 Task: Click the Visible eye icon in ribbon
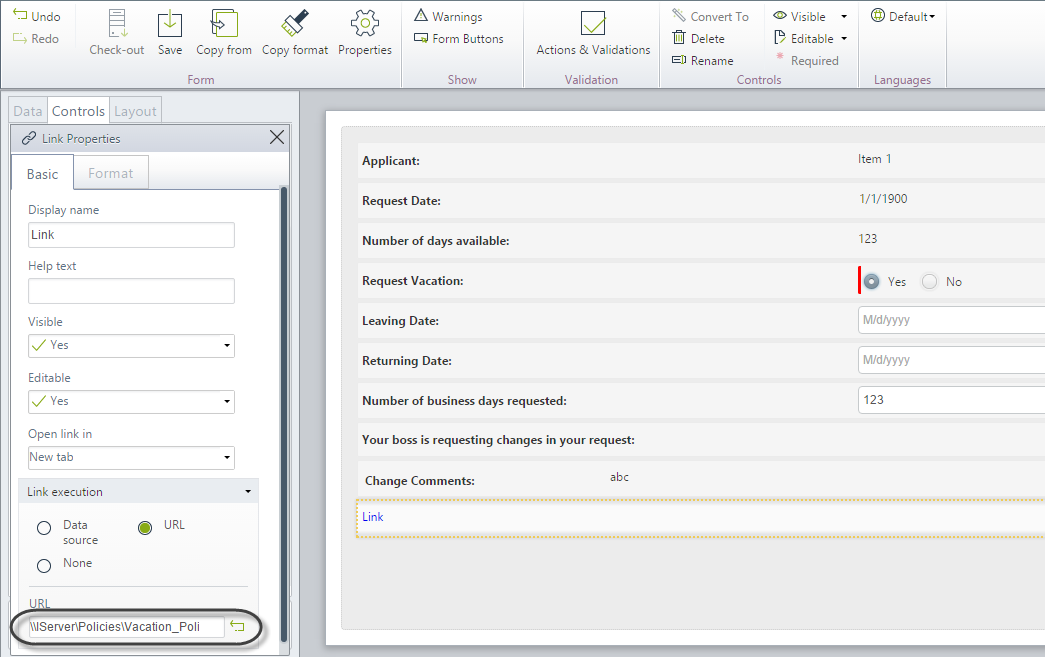click(780, 15)
